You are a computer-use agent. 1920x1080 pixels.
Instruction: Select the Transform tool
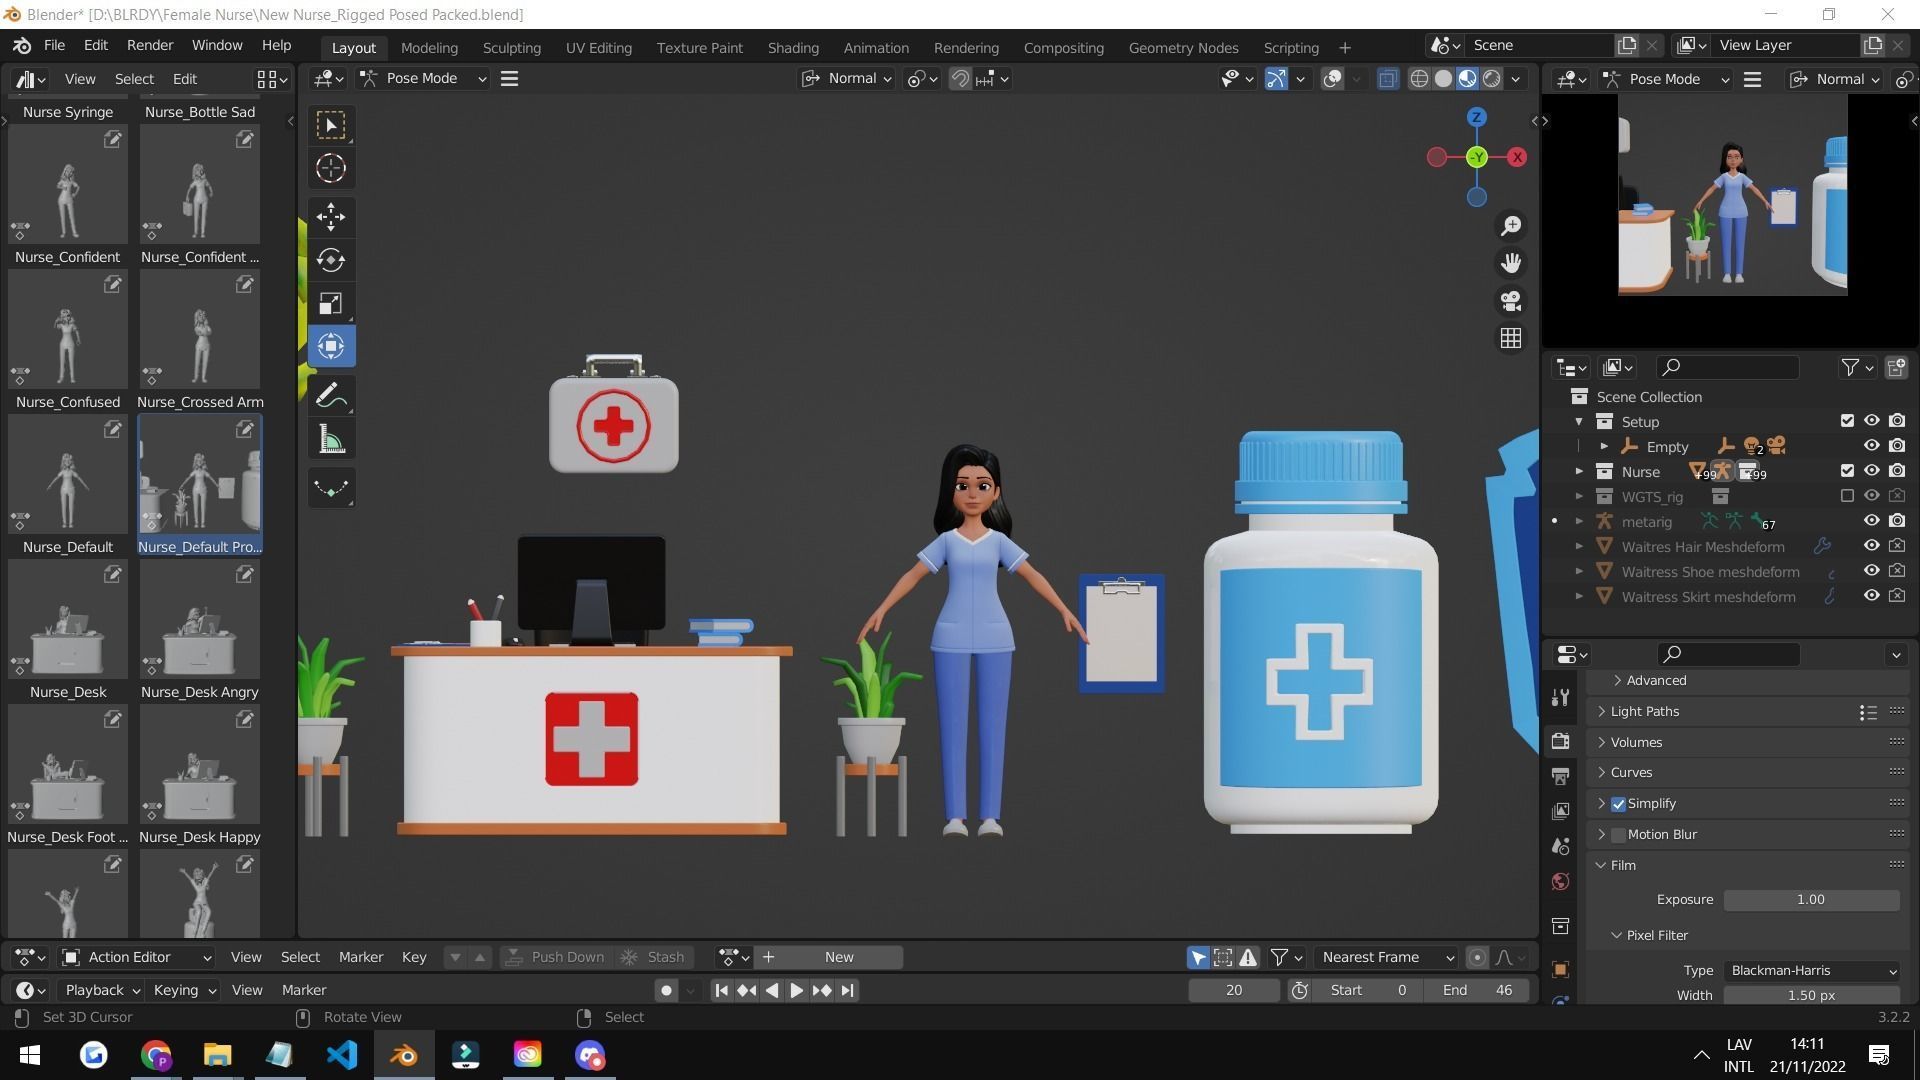click(331, 346)
